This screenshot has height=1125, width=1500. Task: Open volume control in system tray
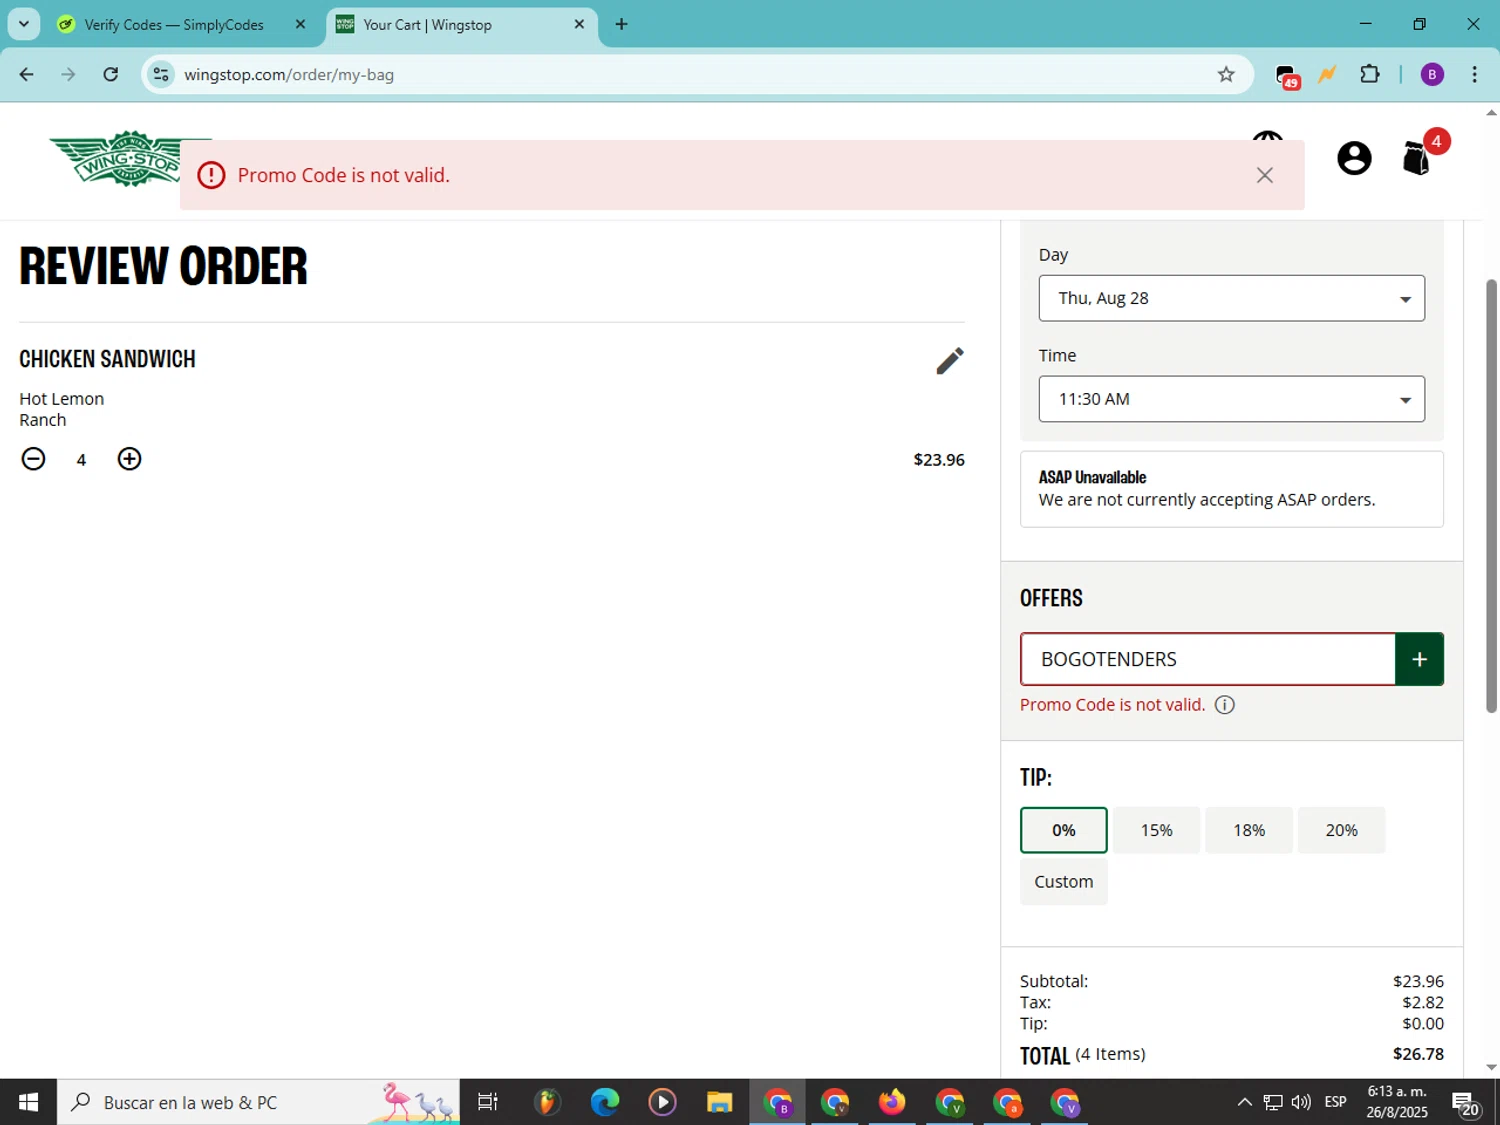point(1301,1102)
